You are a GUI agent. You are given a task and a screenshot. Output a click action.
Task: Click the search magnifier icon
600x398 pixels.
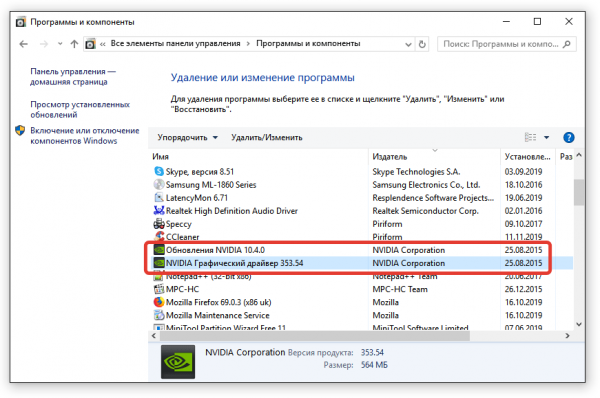(567, 44)
